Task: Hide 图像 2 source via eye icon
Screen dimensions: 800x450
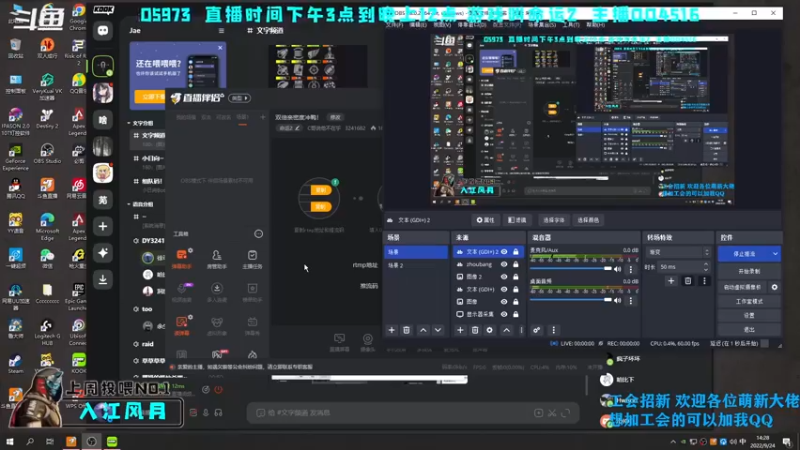Action: [x=504, y=277]
